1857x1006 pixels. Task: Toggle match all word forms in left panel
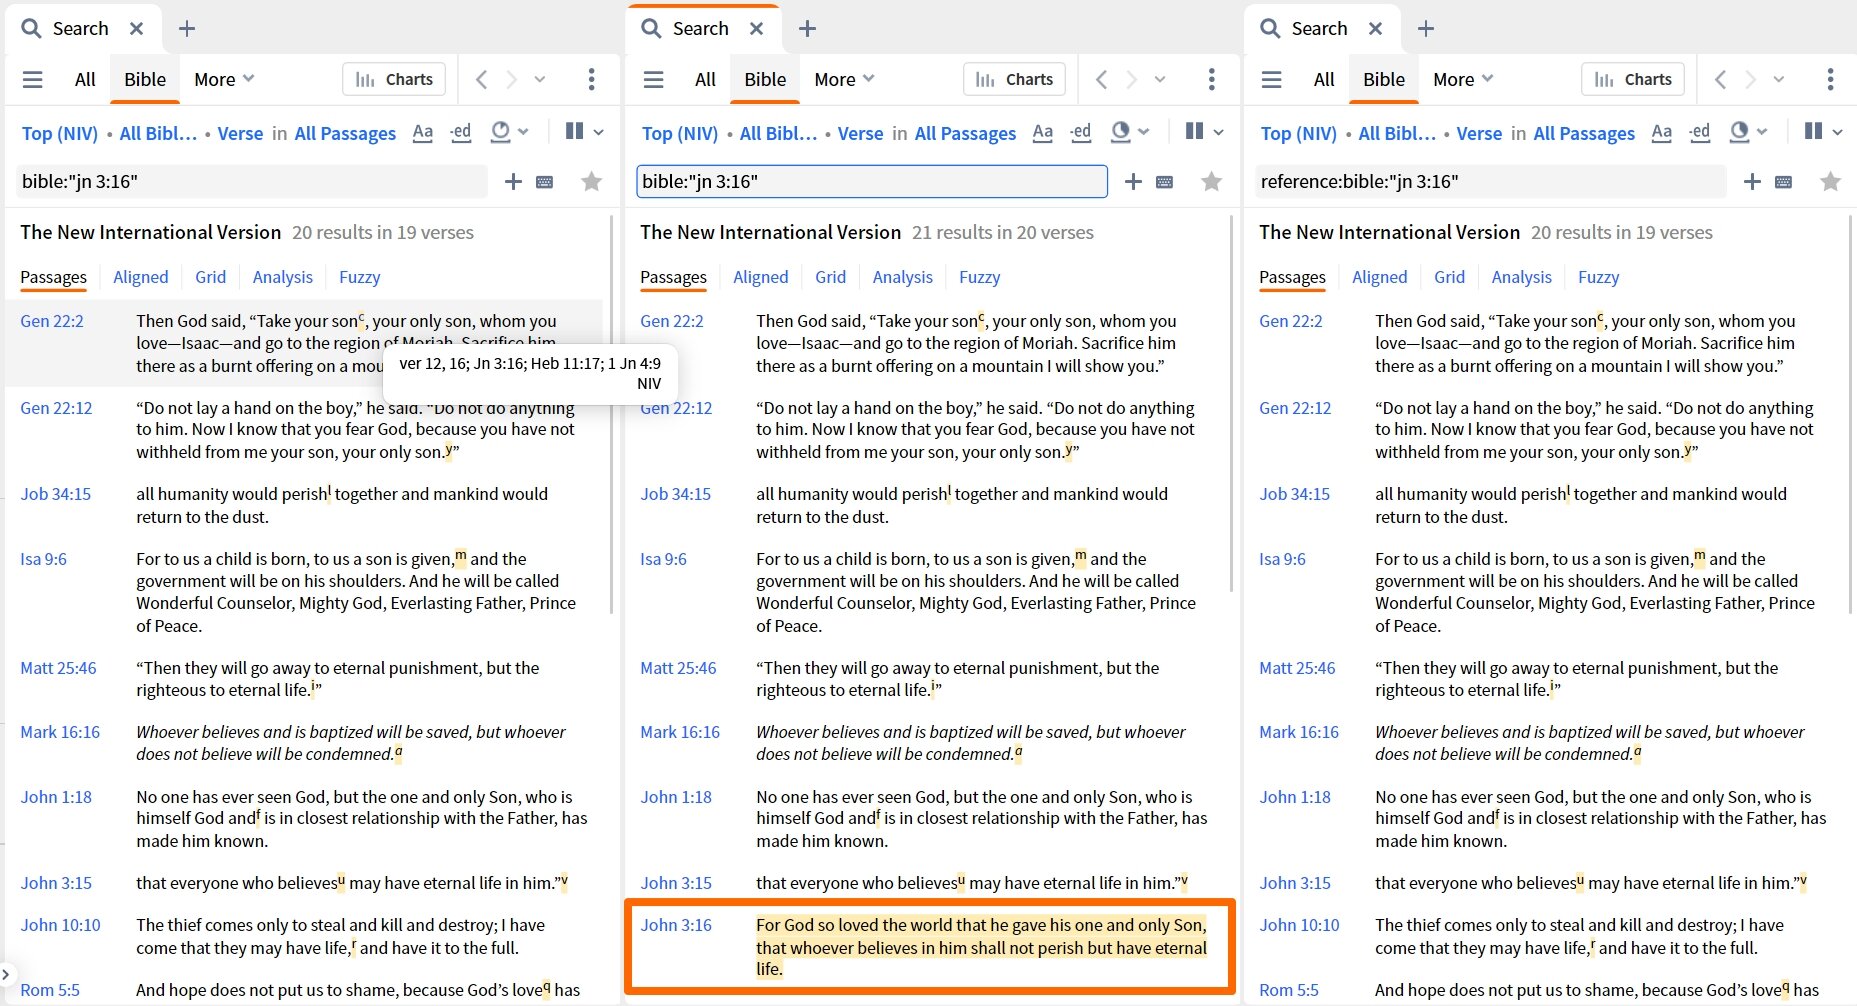point(461,132)
